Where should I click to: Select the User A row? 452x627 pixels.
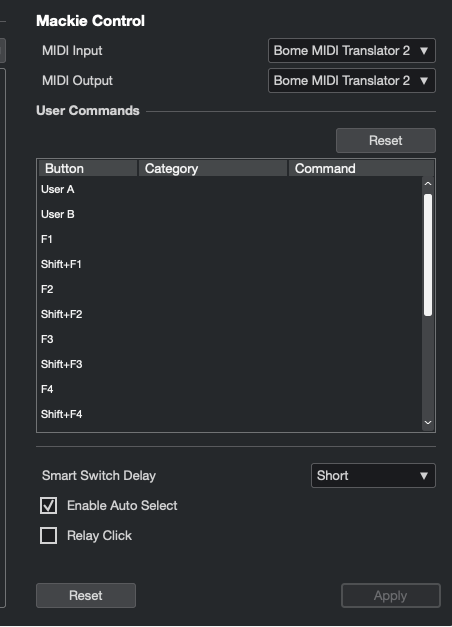(x=230, y=189)
